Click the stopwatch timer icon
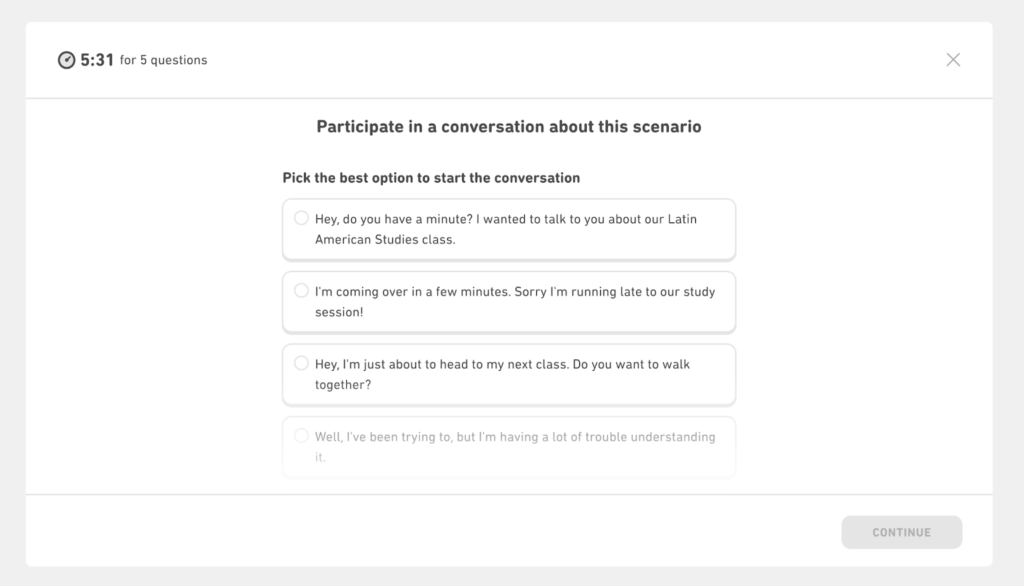Image resolution: width=1024 pixels, height=586 pixels. [x=66, y=60]
